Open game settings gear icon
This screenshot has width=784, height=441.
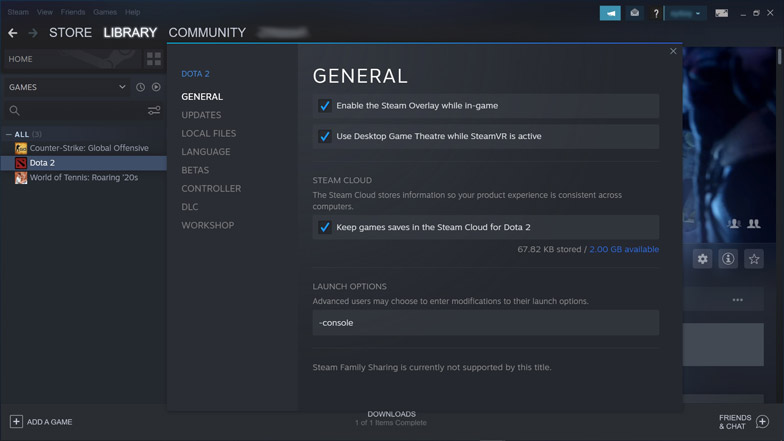click(702, 258)
